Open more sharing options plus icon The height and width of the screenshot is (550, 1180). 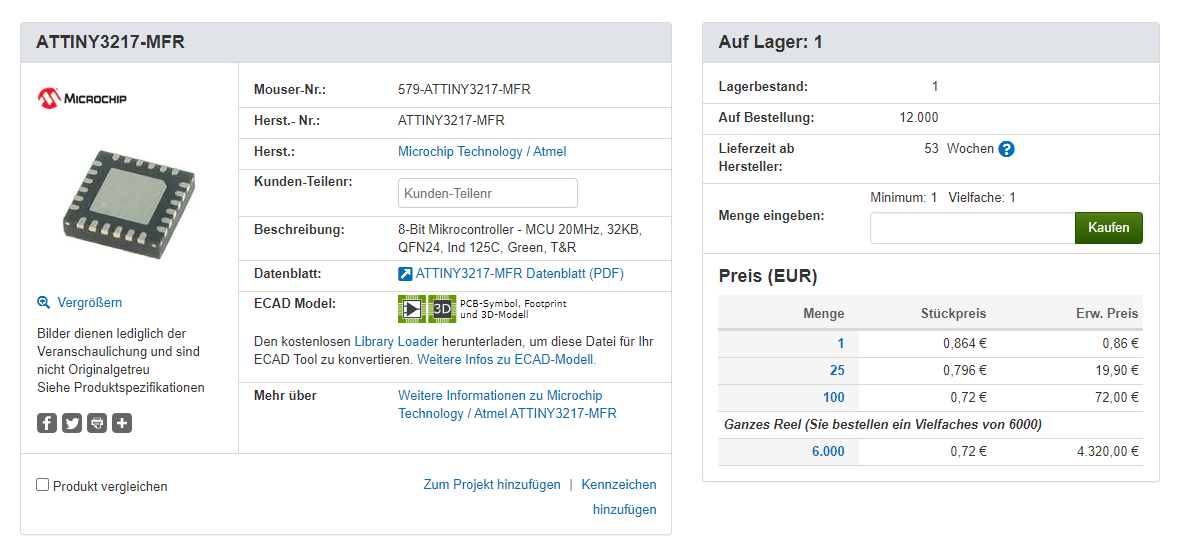[122, 423]
